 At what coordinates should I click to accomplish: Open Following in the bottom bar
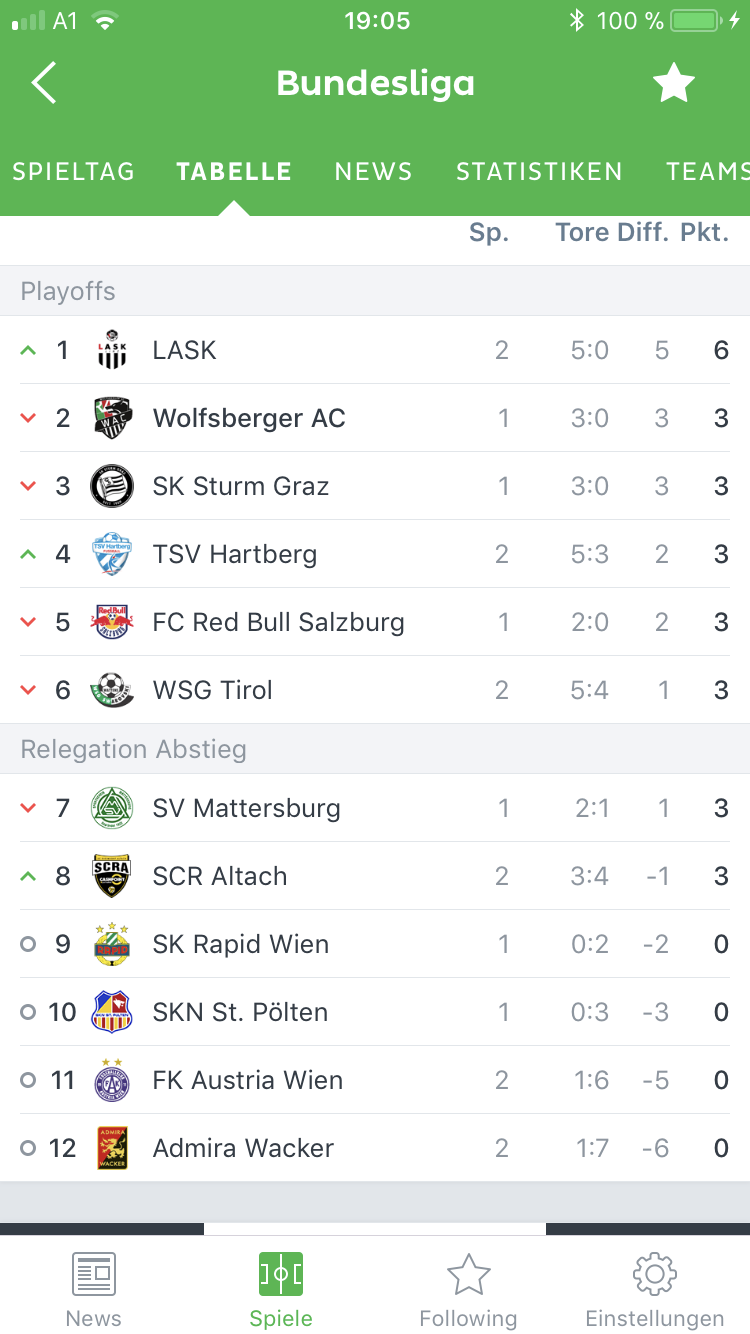(468, 1290)
